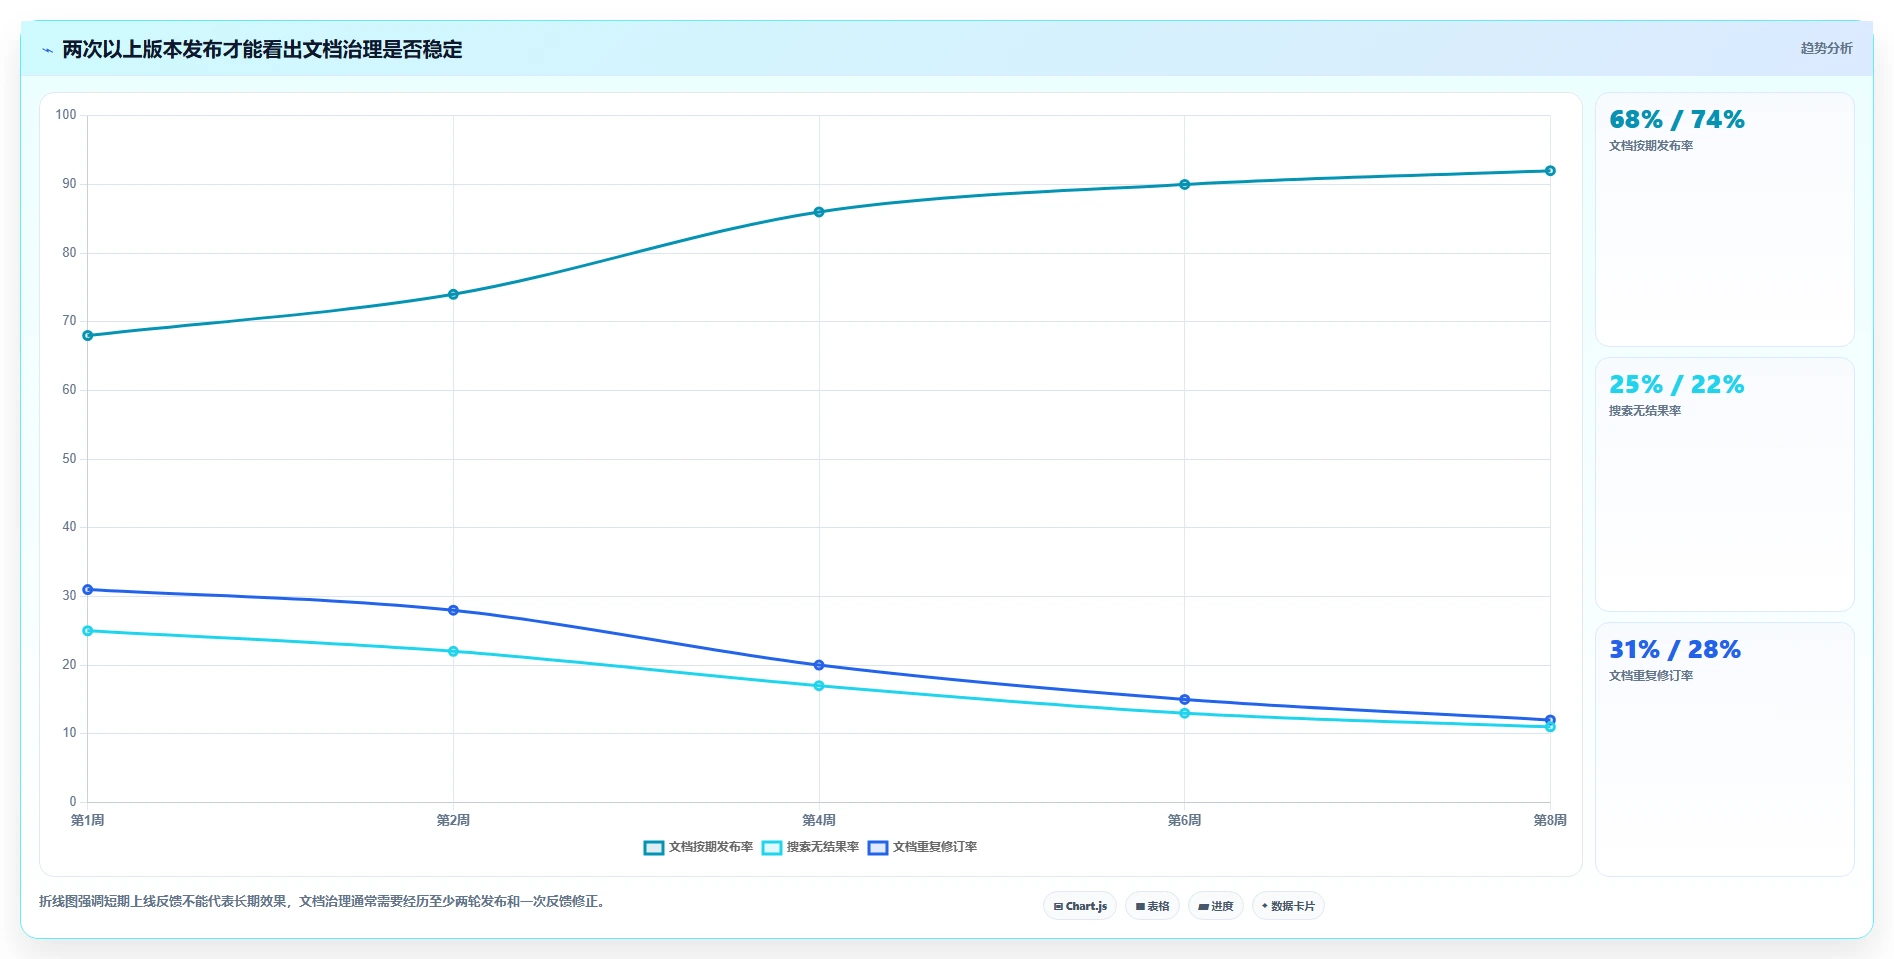Viewport: 1894px width, 959px height.
Task: Click 搜索无结果率 point at 第1周
Action: tap(88, 631)
